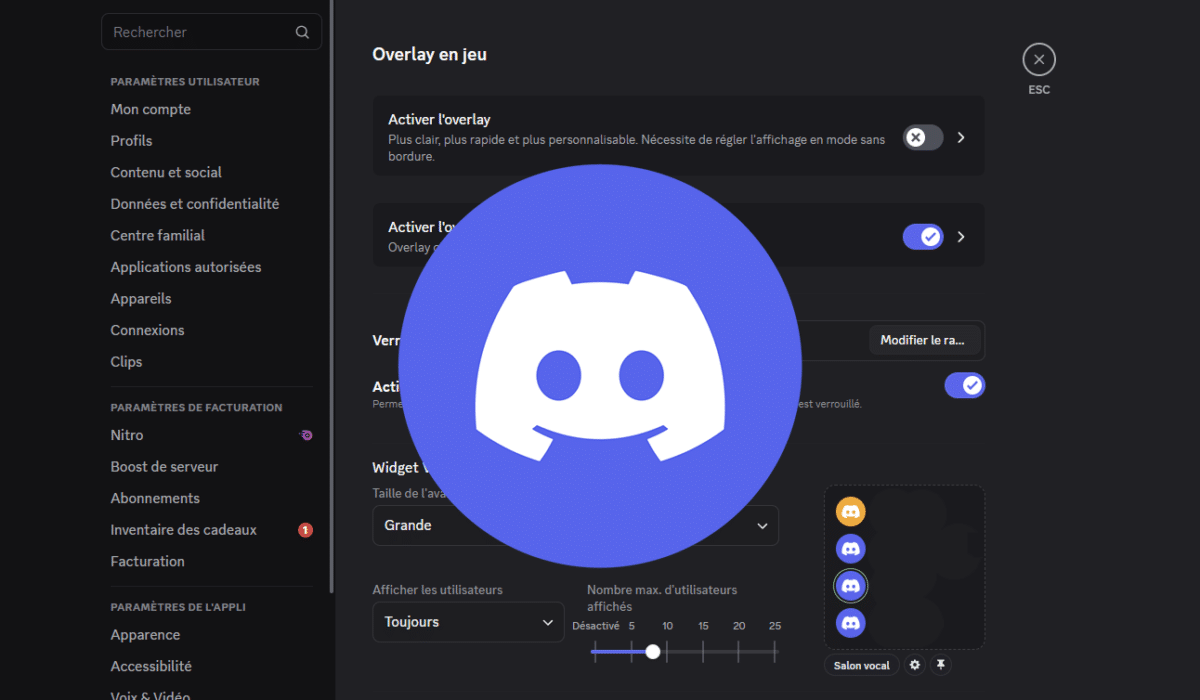This screenshot has width=1200, height=700.
Task: Click the slider label 20
Action: click(x=739, y=626)
